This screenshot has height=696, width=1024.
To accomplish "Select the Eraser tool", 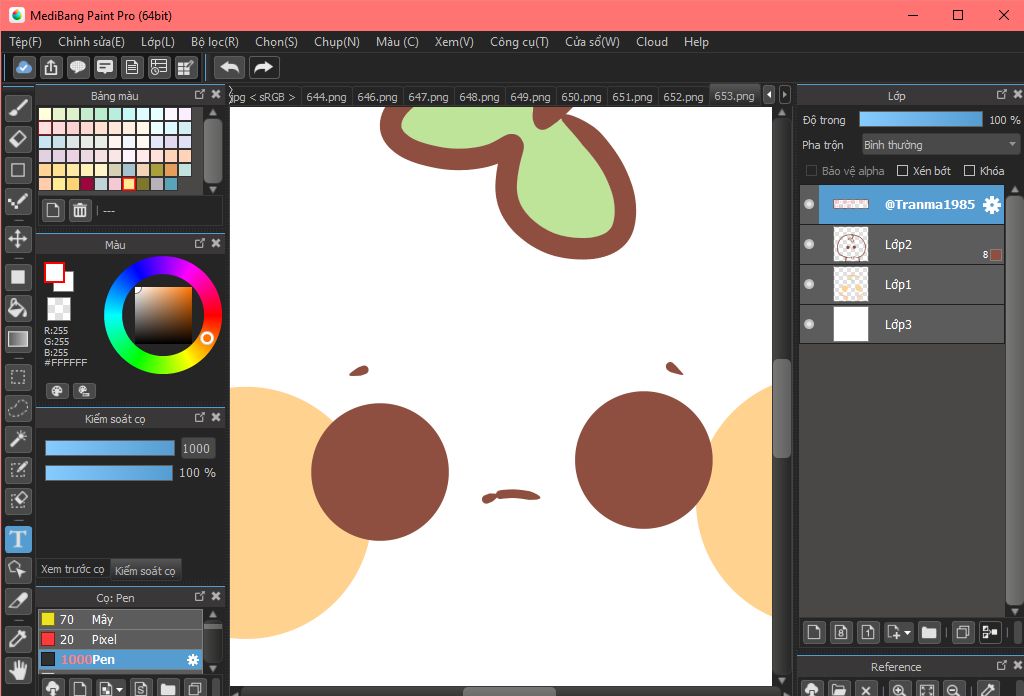I will (x=18, y=138).
